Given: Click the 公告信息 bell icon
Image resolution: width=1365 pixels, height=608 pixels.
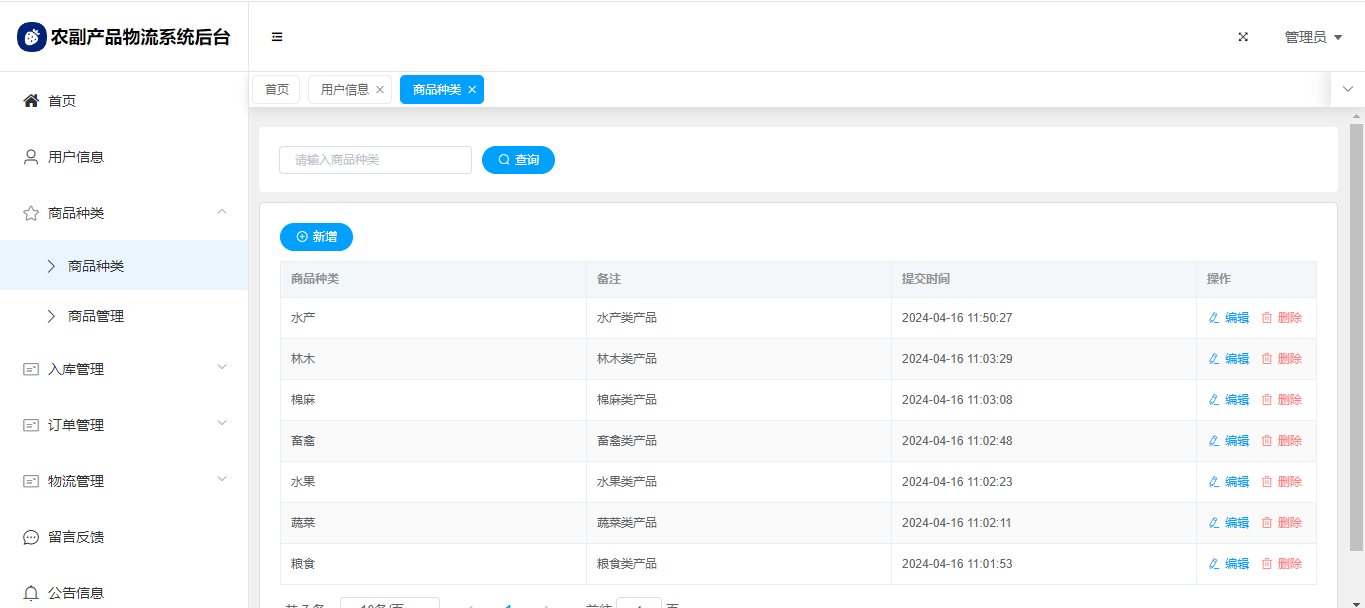Looking at the screenshot, I should point(31,593).
